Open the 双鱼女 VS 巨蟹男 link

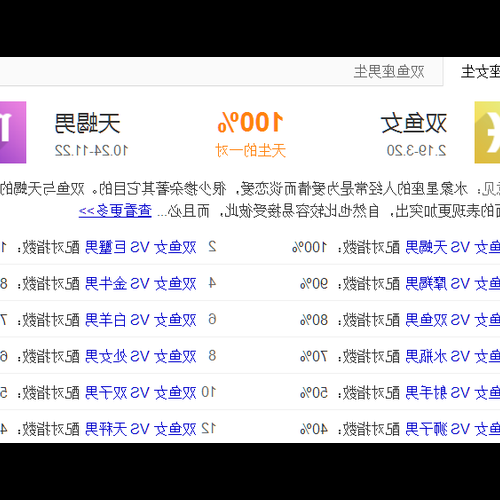click(141, 247)
